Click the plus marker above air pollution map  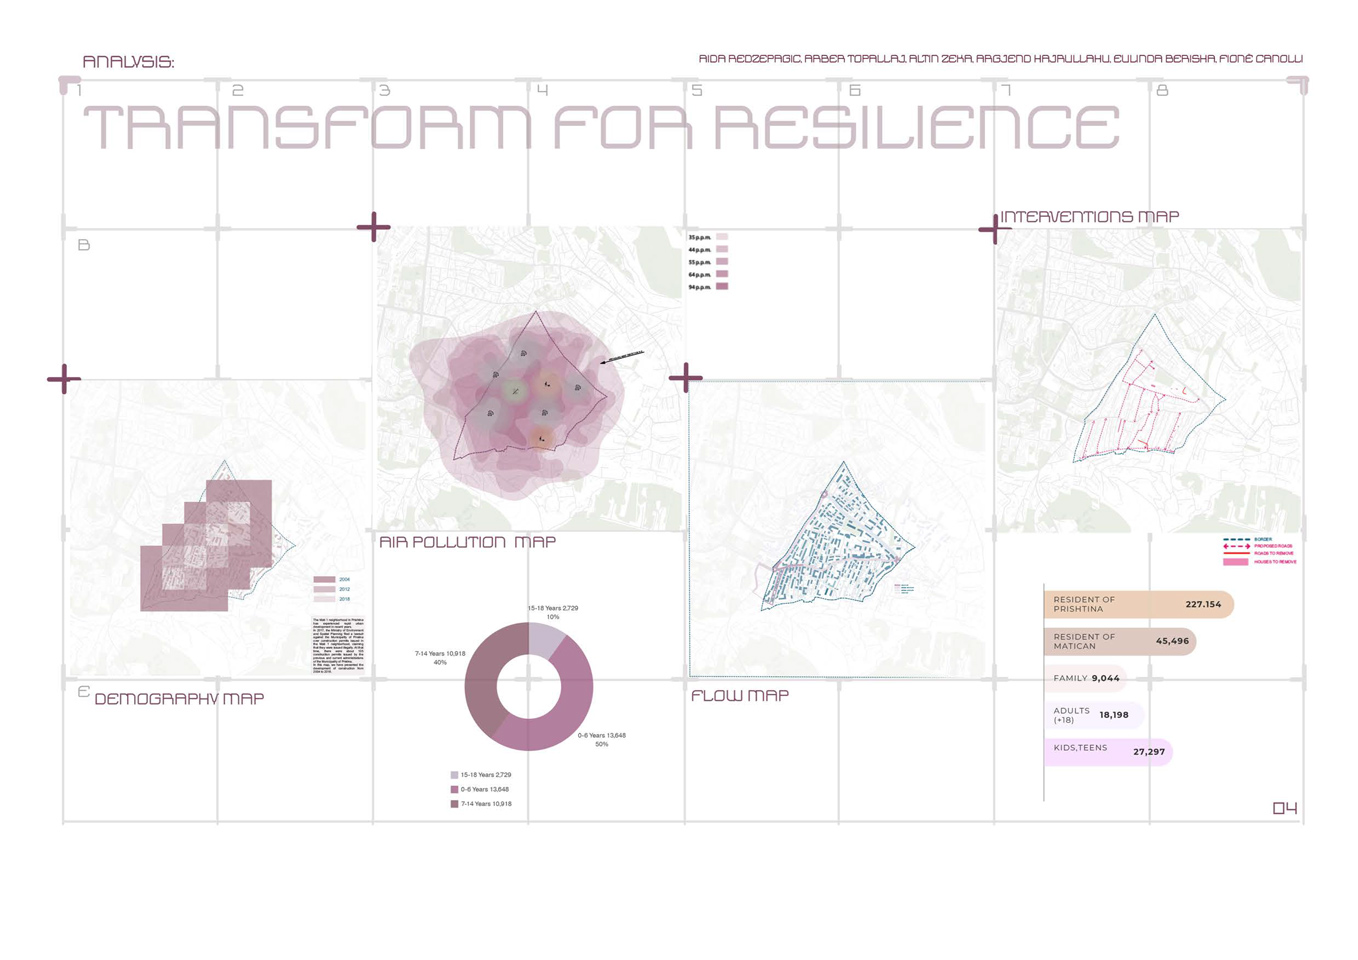pyautogui.click(x=373, y=227)
